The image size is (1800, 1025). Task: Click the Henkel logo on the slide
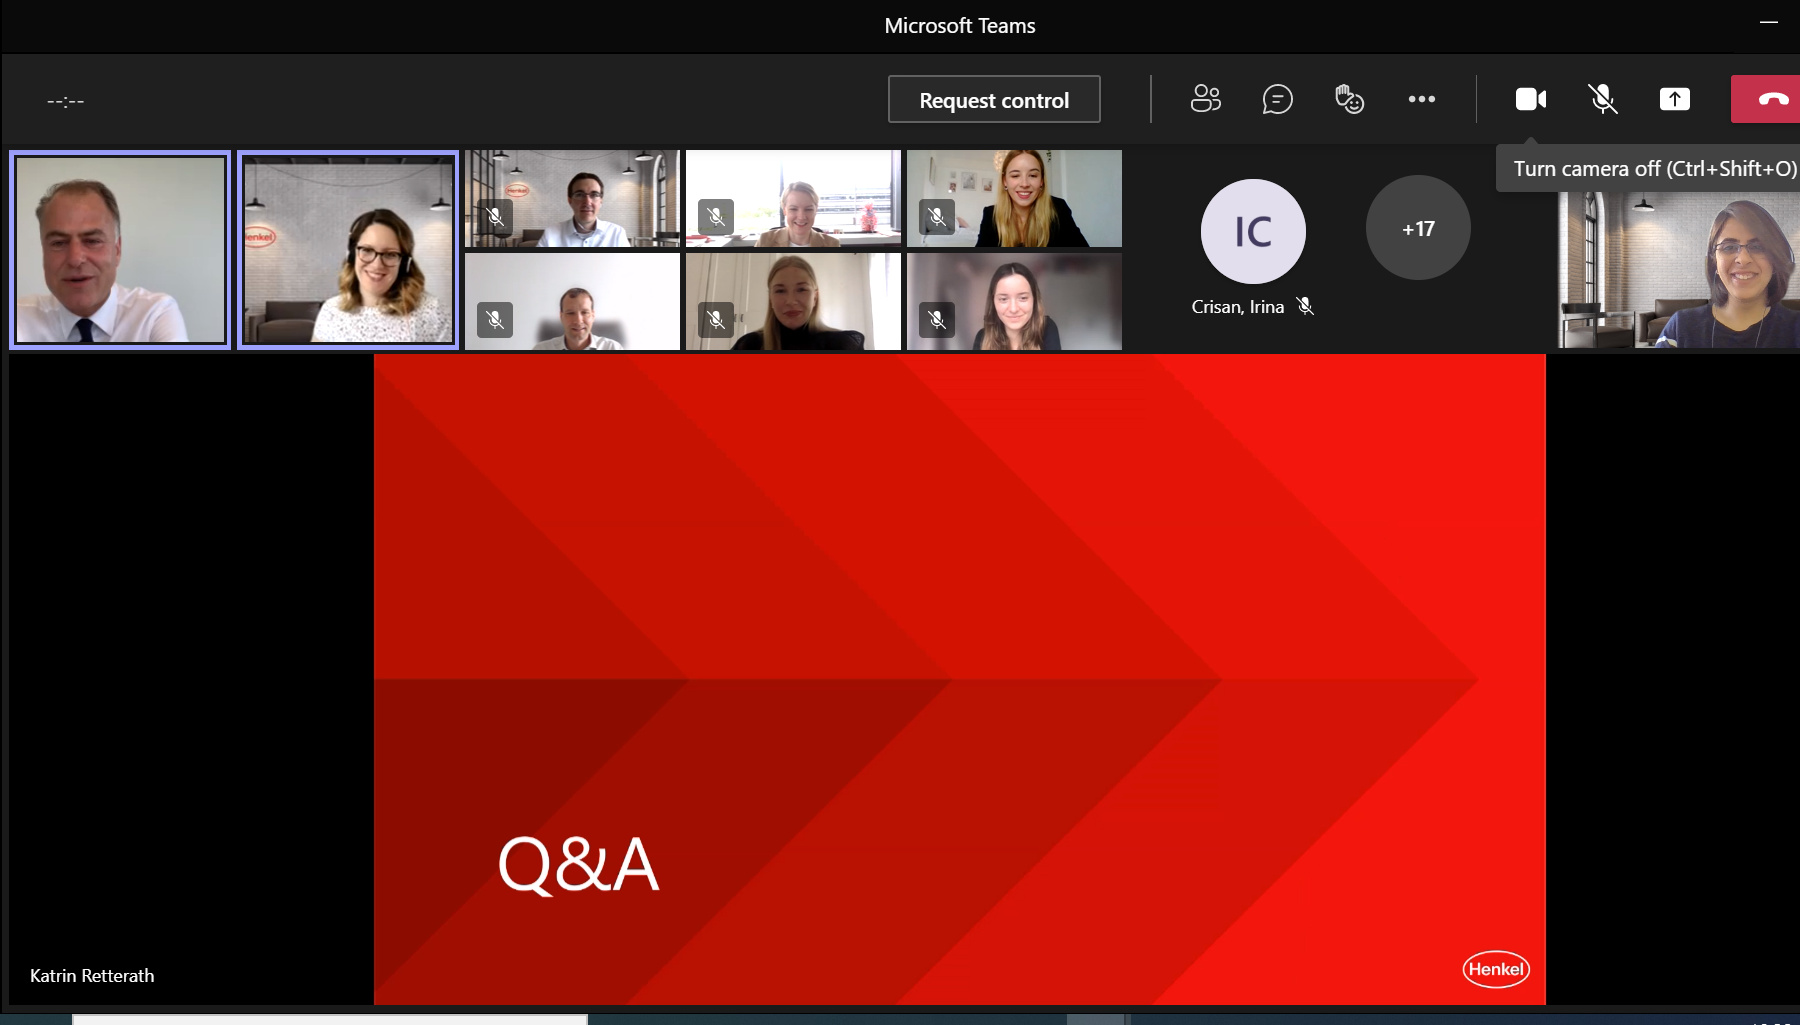(x=1496, y=969)
